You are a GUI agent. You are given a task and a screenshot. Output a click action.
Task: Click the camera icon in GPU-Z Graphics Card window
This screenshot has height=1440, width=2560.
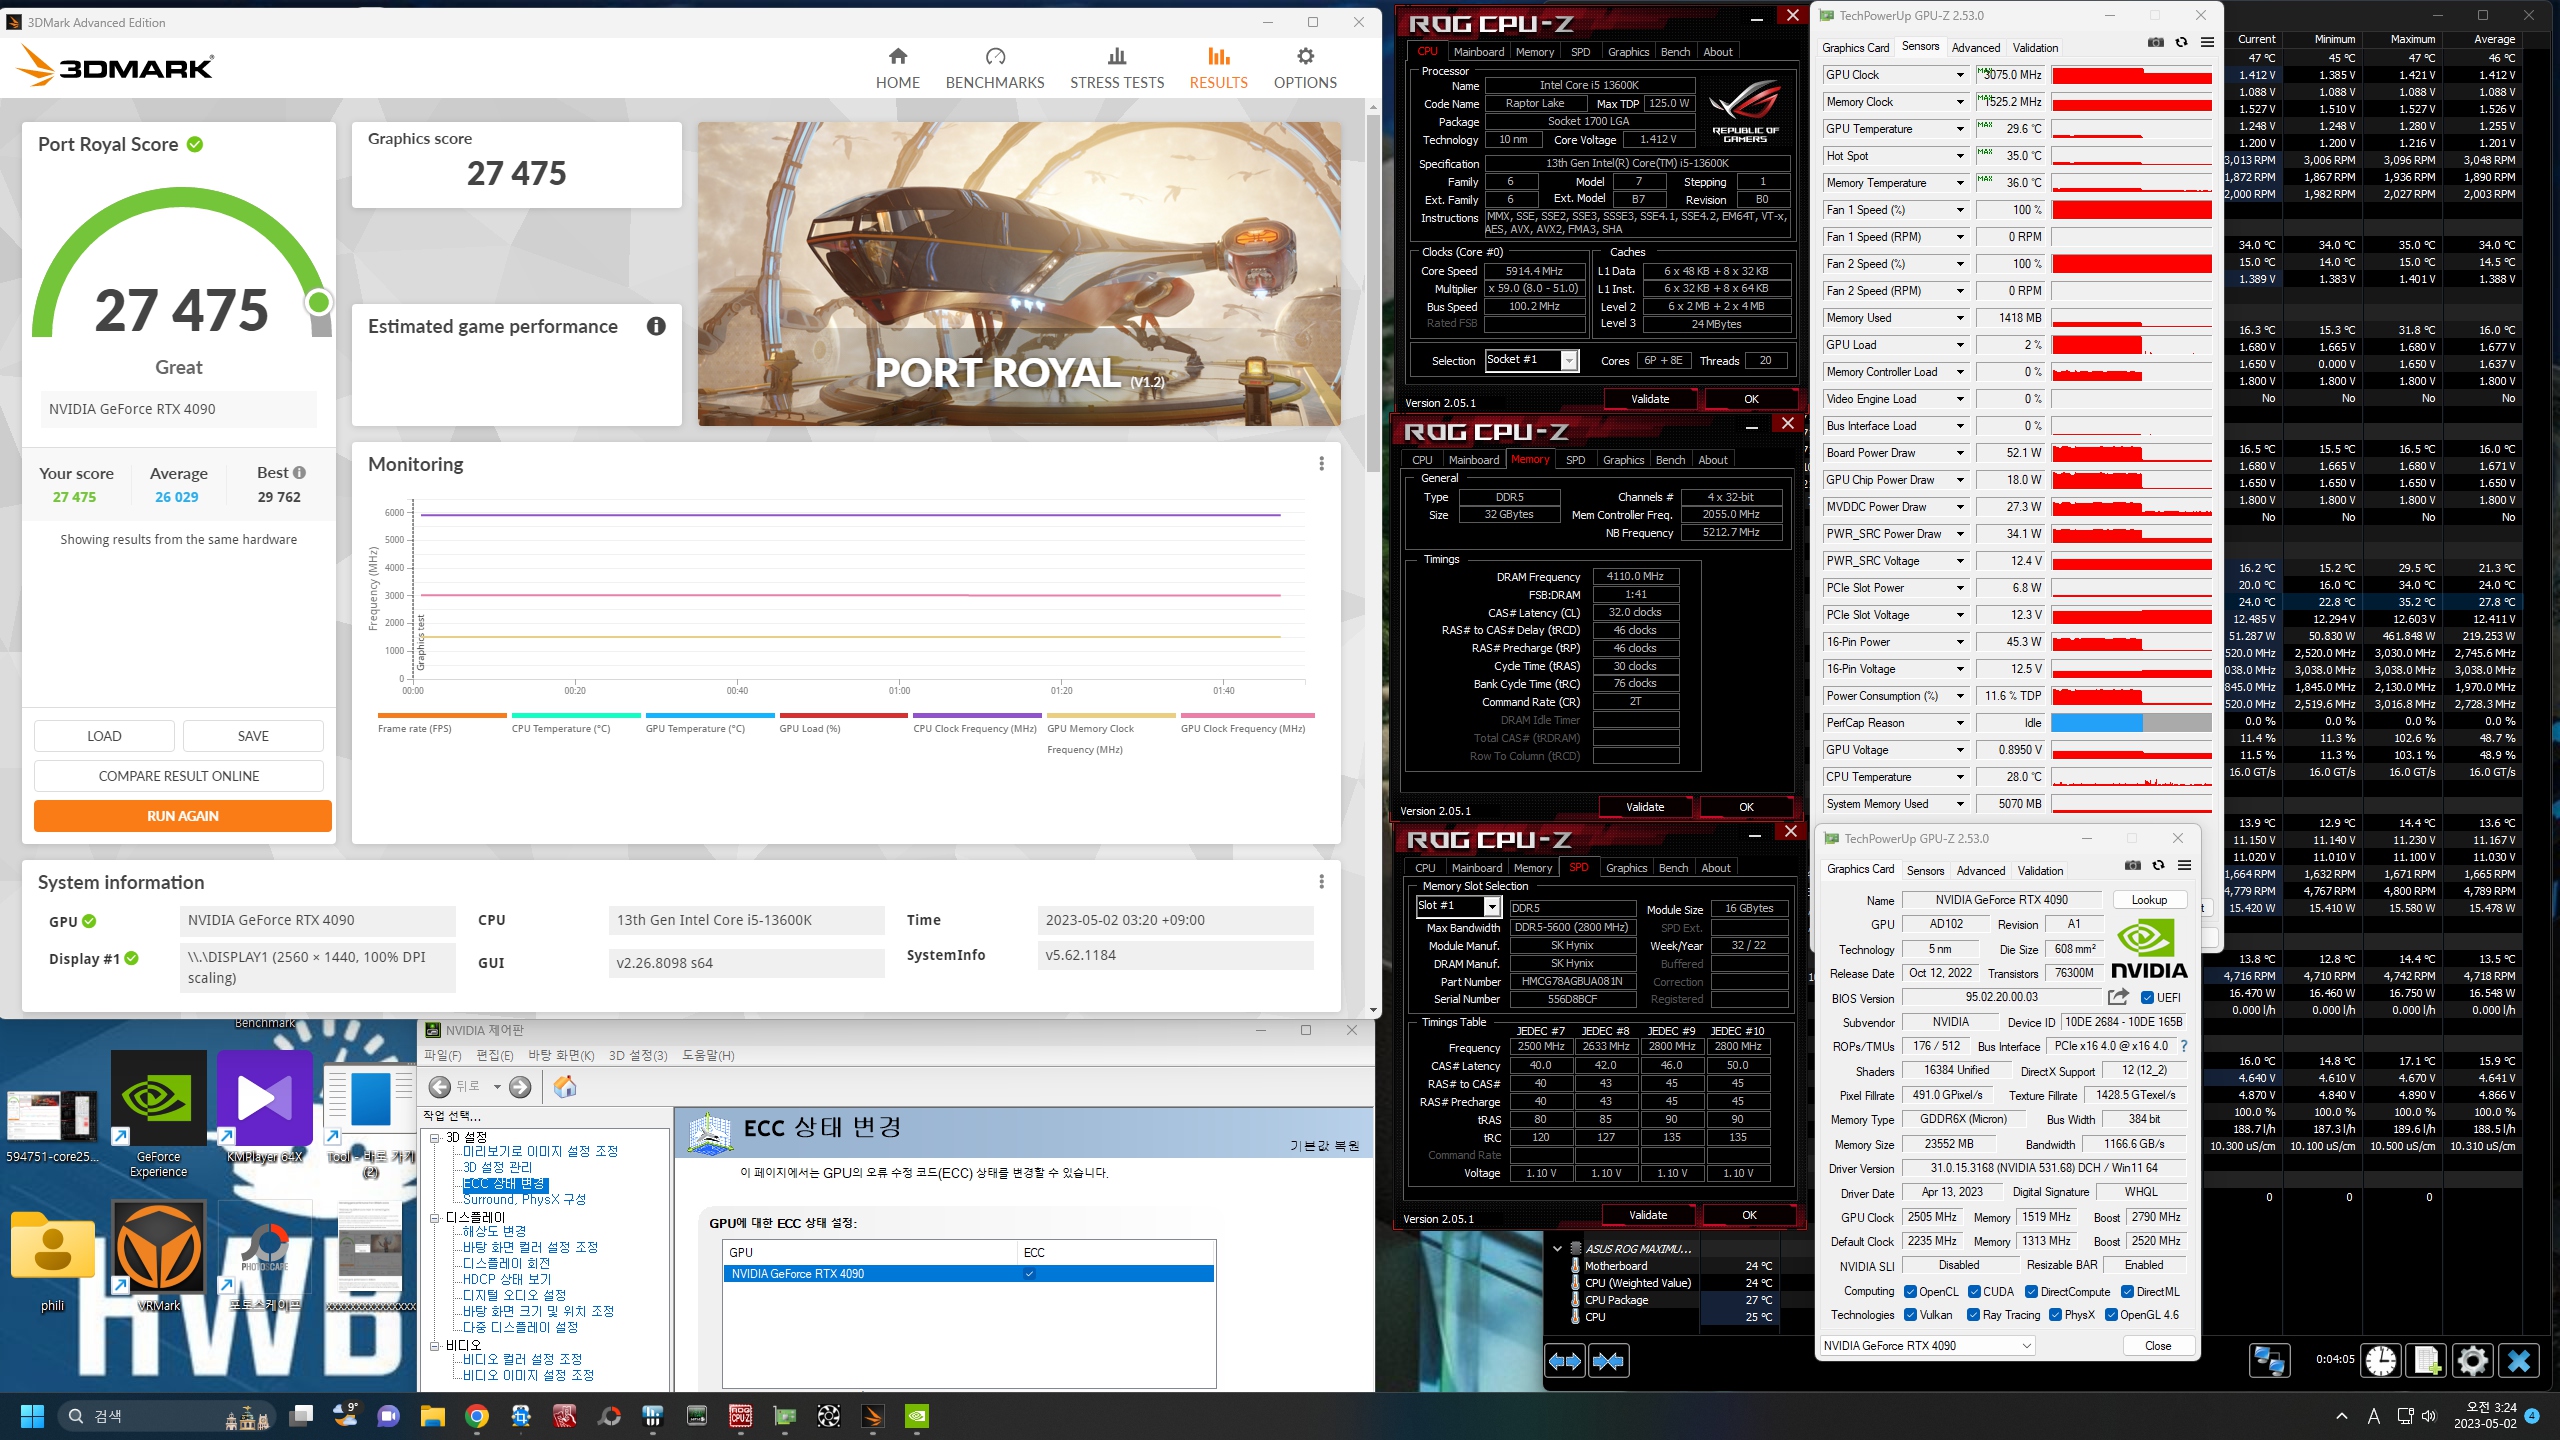pos(2132,865)
